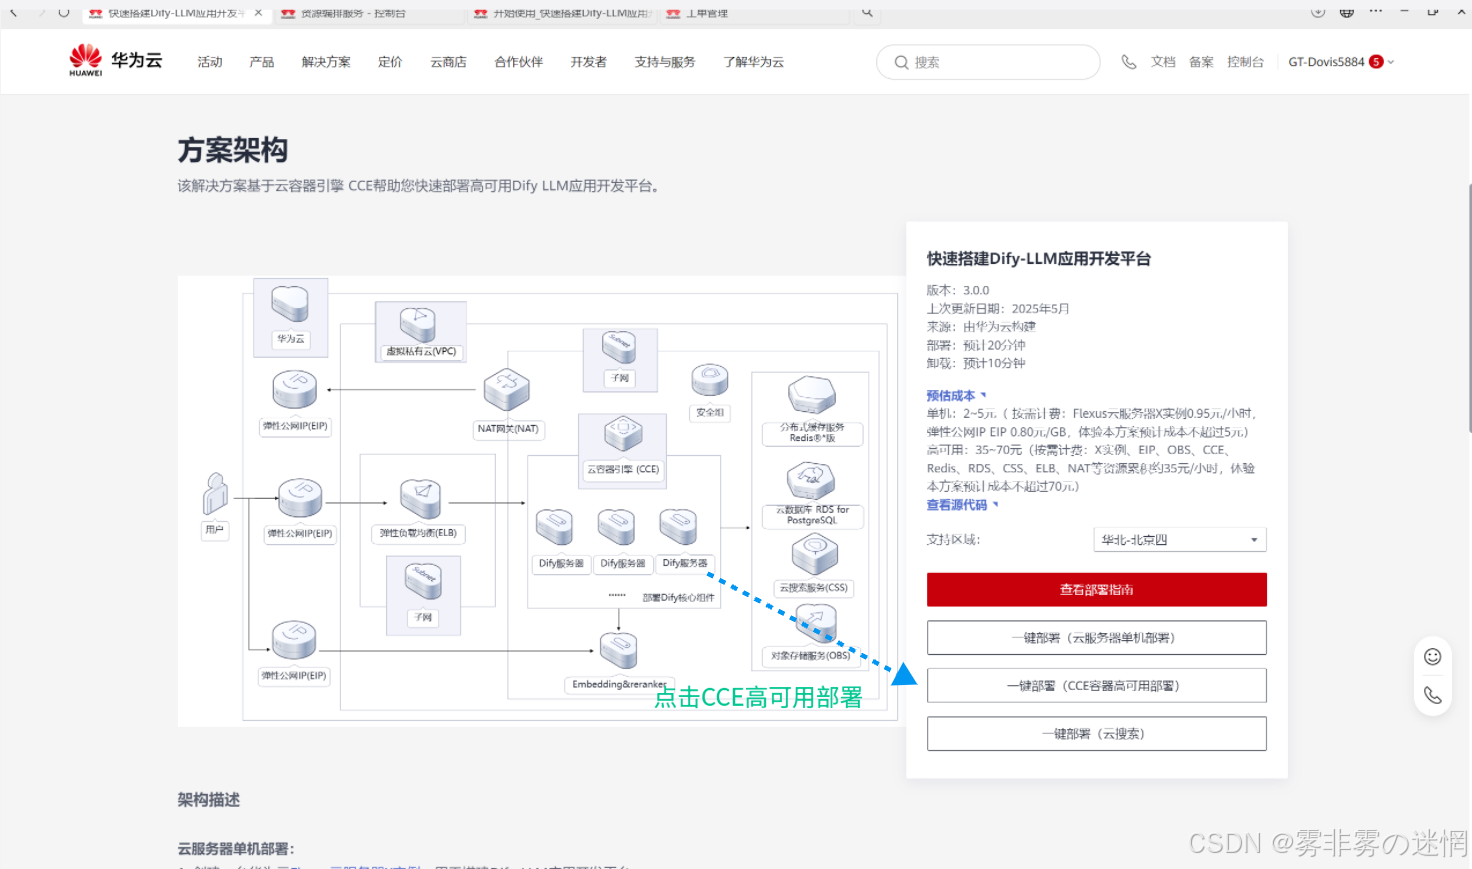Open the 产品 navigation menu
This screenshot has width=1472, height=869.
coord(262,62)
